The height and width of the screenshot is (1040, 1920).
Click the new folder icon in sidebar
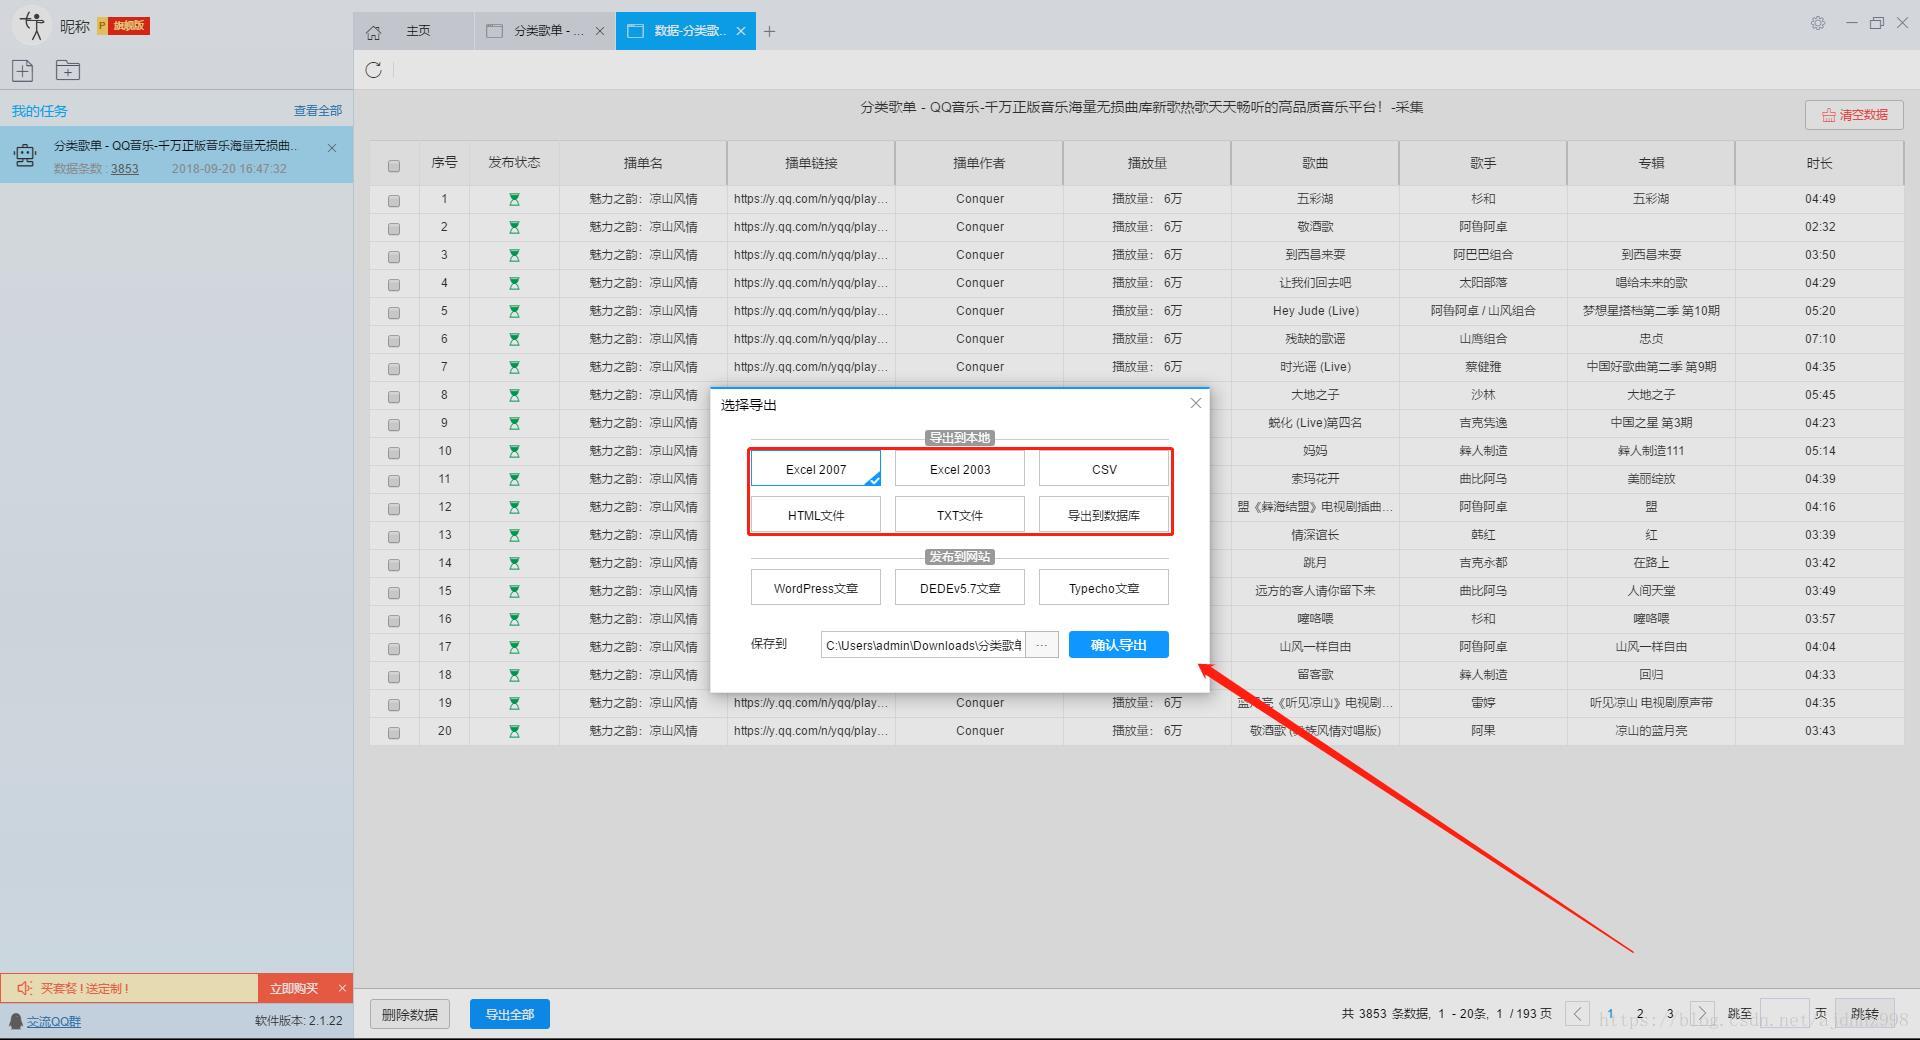tap(68, 70)
